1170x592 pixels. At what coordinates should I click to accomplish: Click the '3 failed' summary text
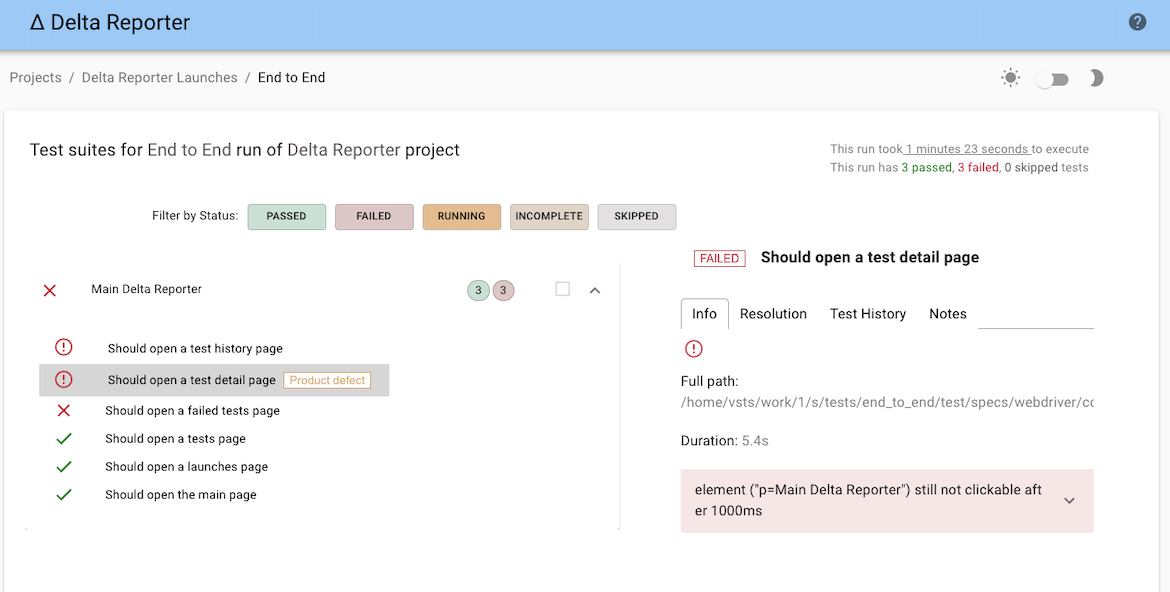point(977,167)
